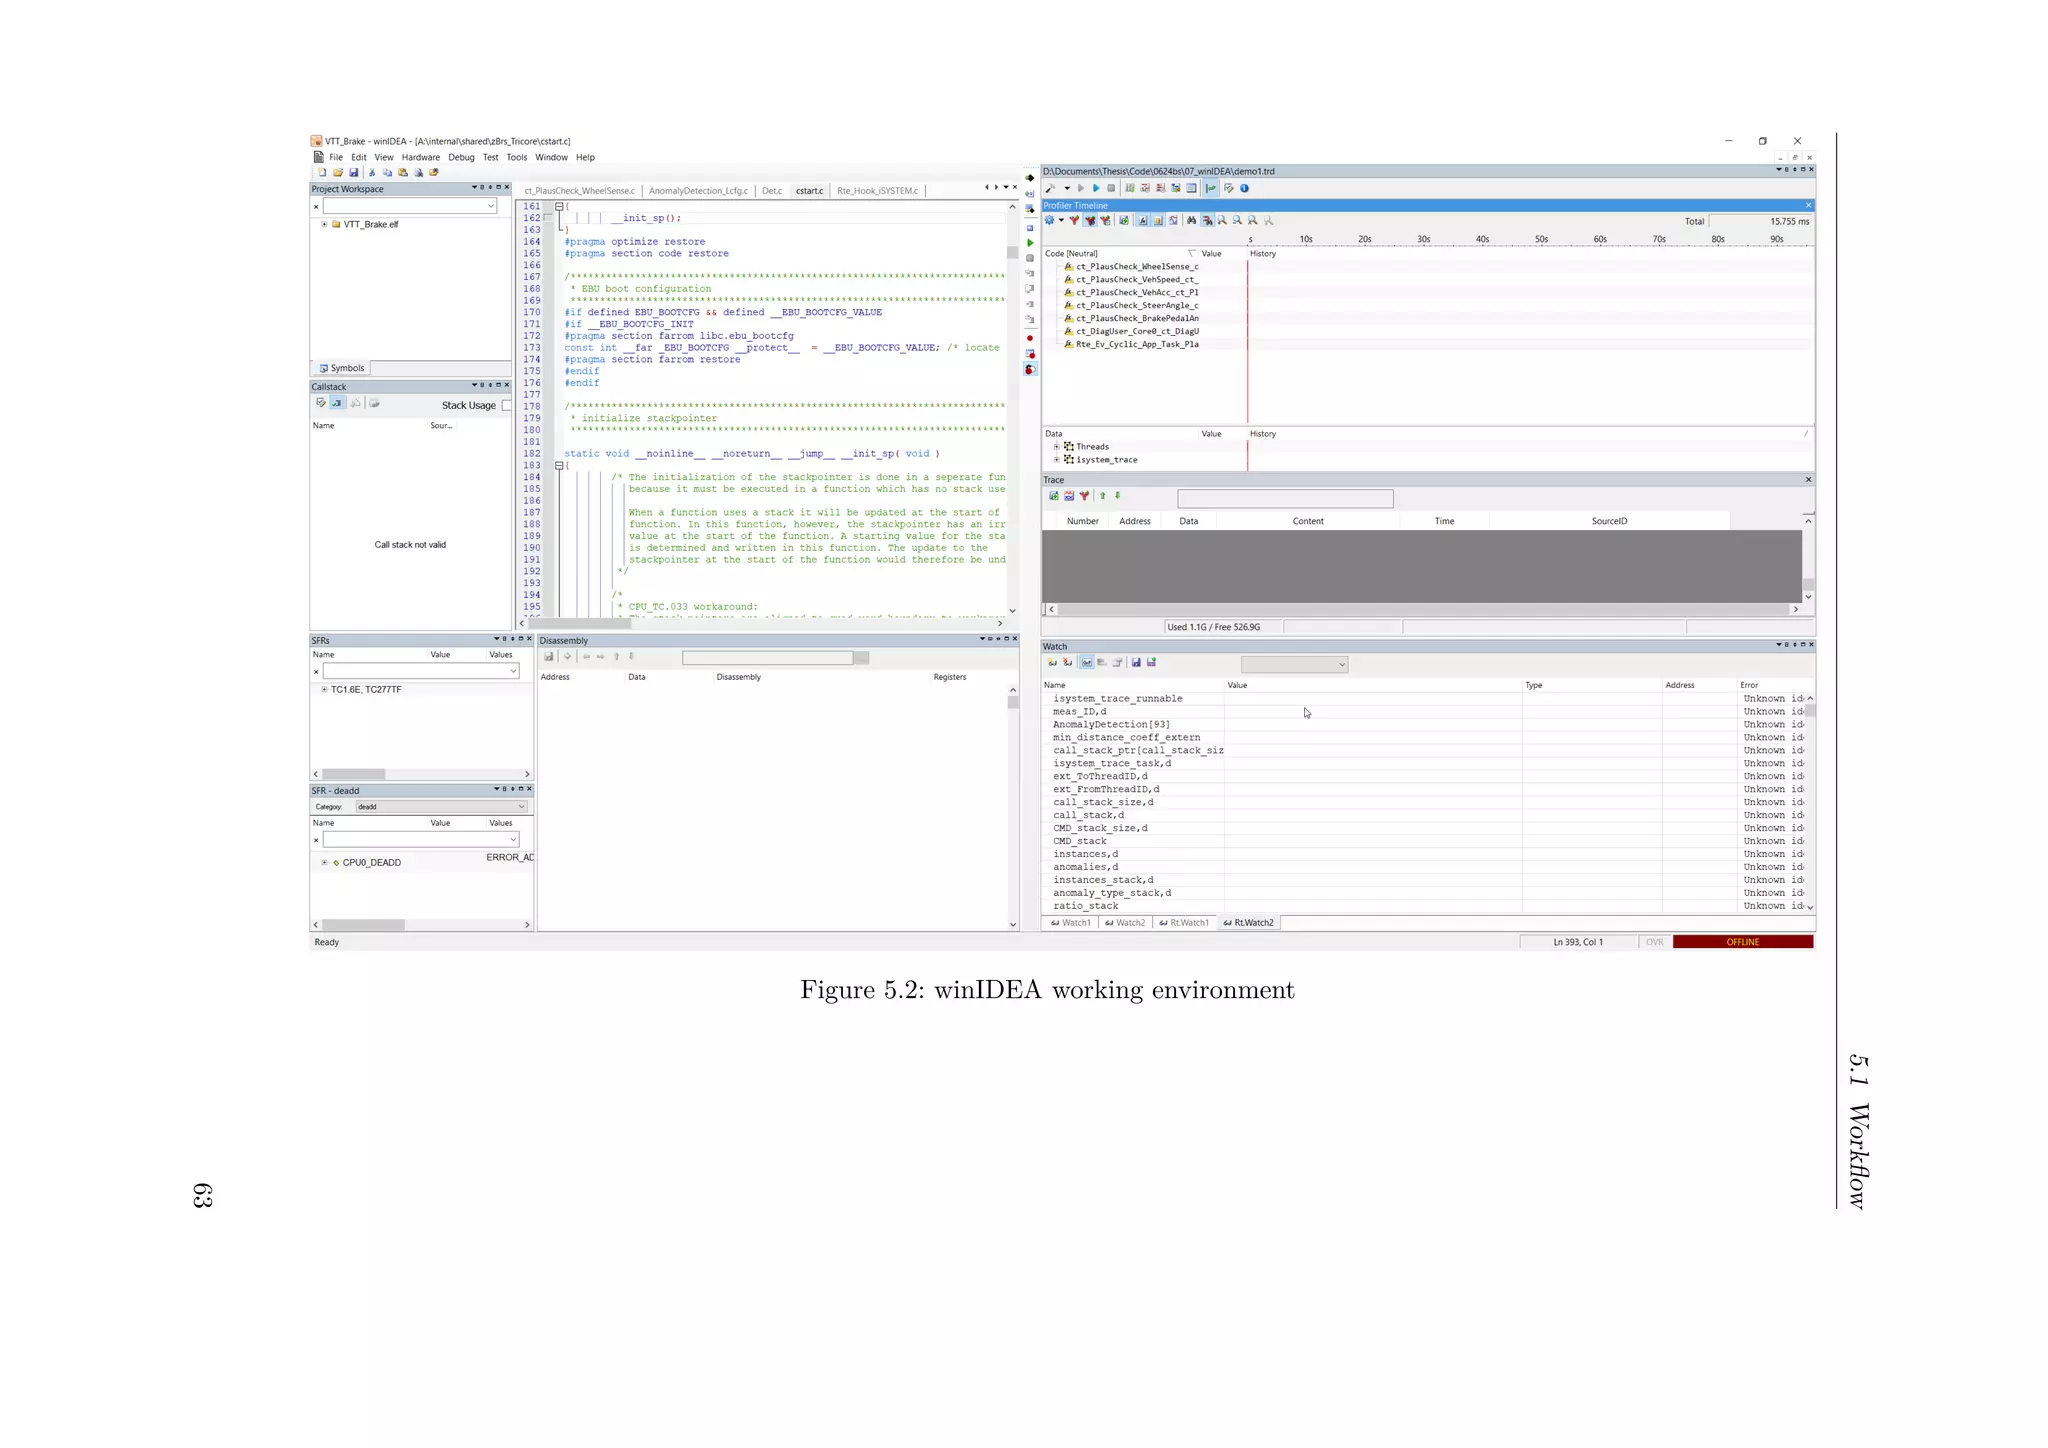
Task: Click the code editor horizontal scrollbar thumb
Action: 579,623
